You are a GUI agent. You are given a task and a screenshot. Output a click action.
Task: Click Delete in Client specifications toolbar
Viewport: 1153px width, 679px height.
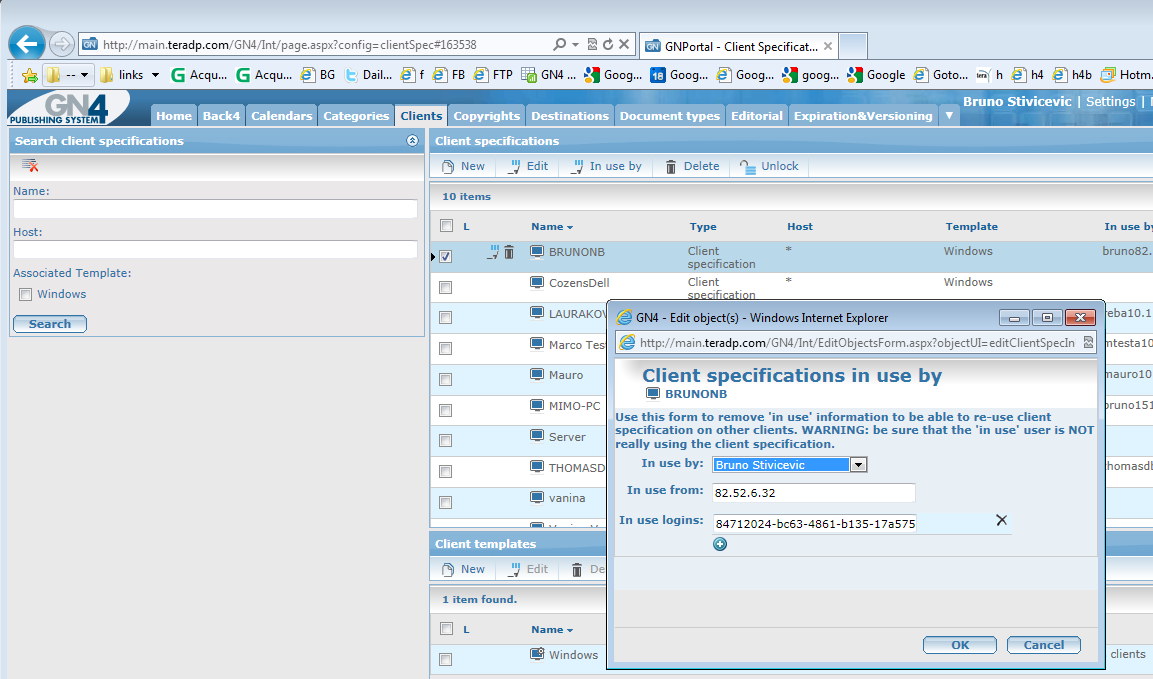692,166
